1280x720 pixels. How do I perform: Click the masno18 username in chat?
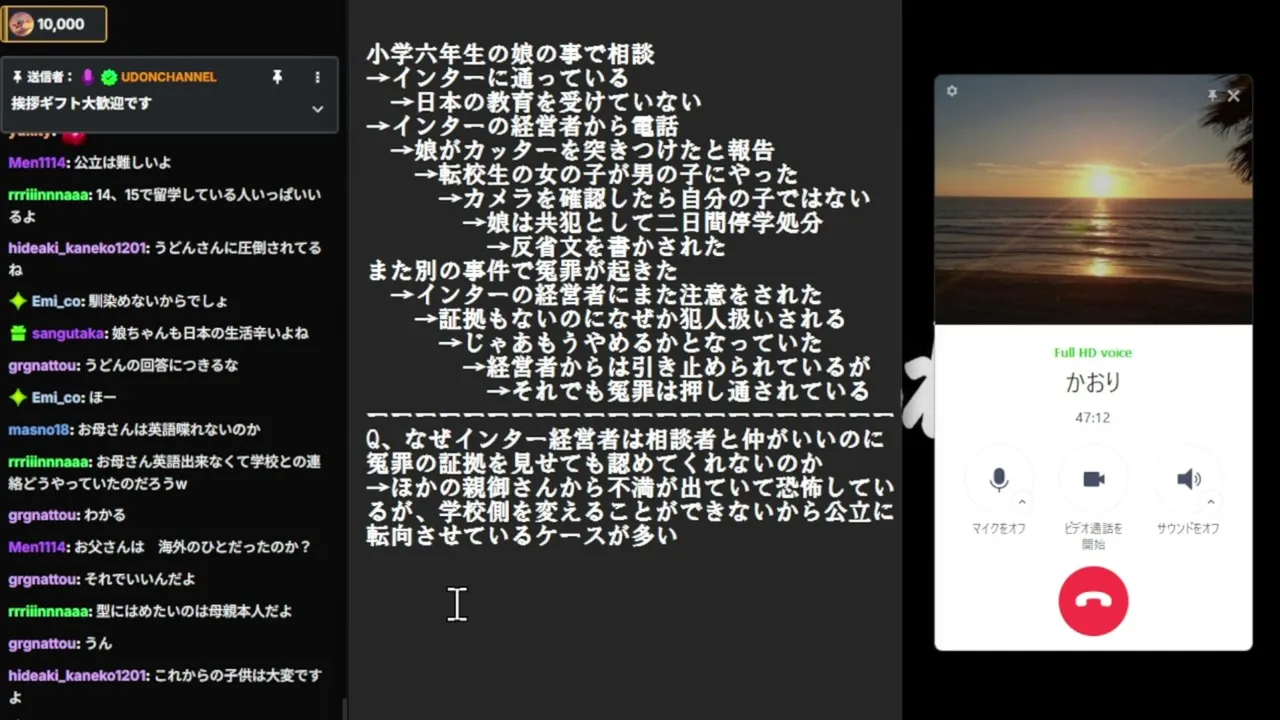(40, 429)
